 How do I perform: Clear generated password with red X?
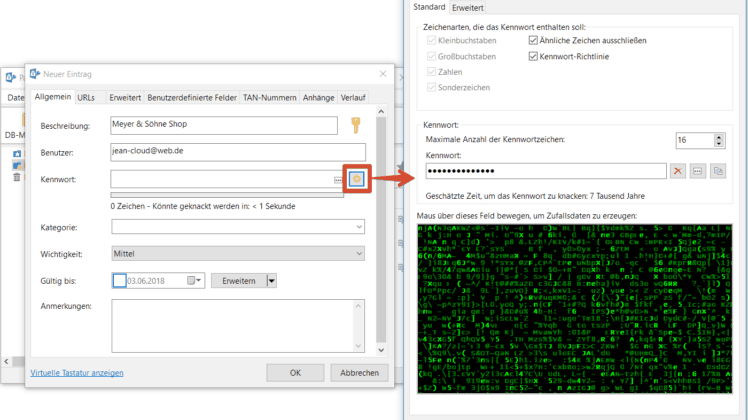[677, 171]
